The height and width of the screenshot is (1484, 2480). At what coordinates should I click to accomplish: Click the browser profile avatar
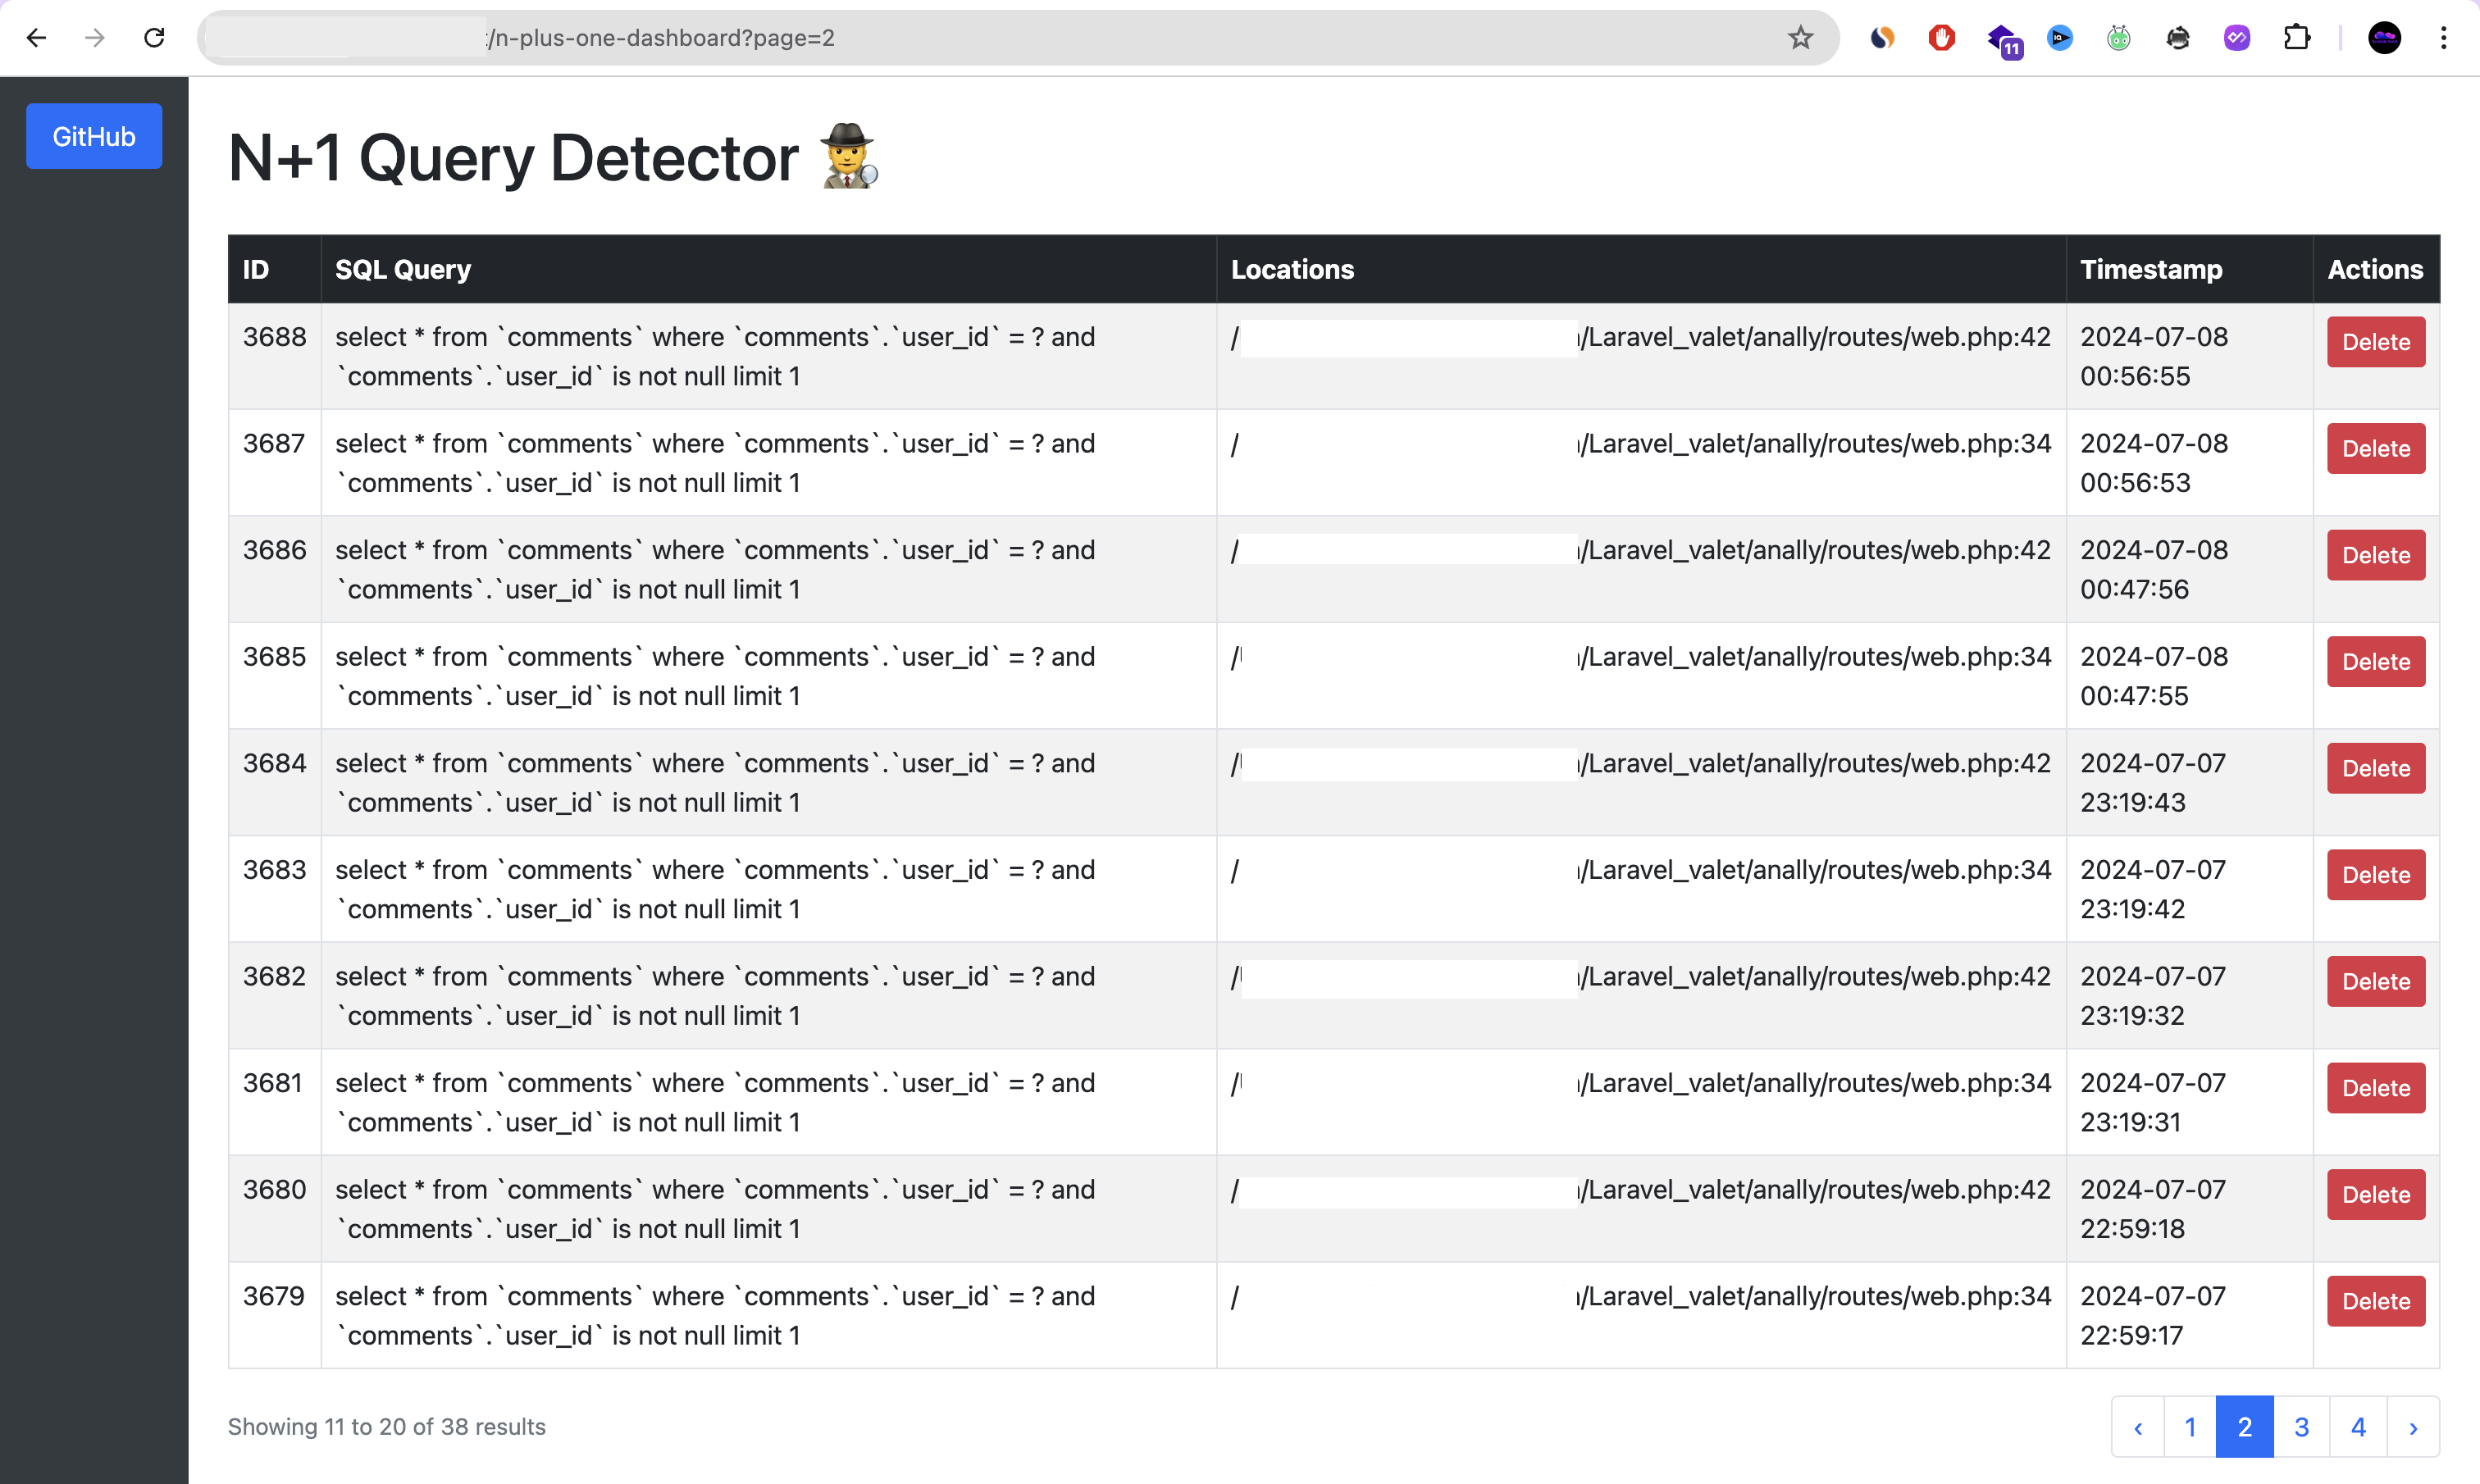(2384, 38)
